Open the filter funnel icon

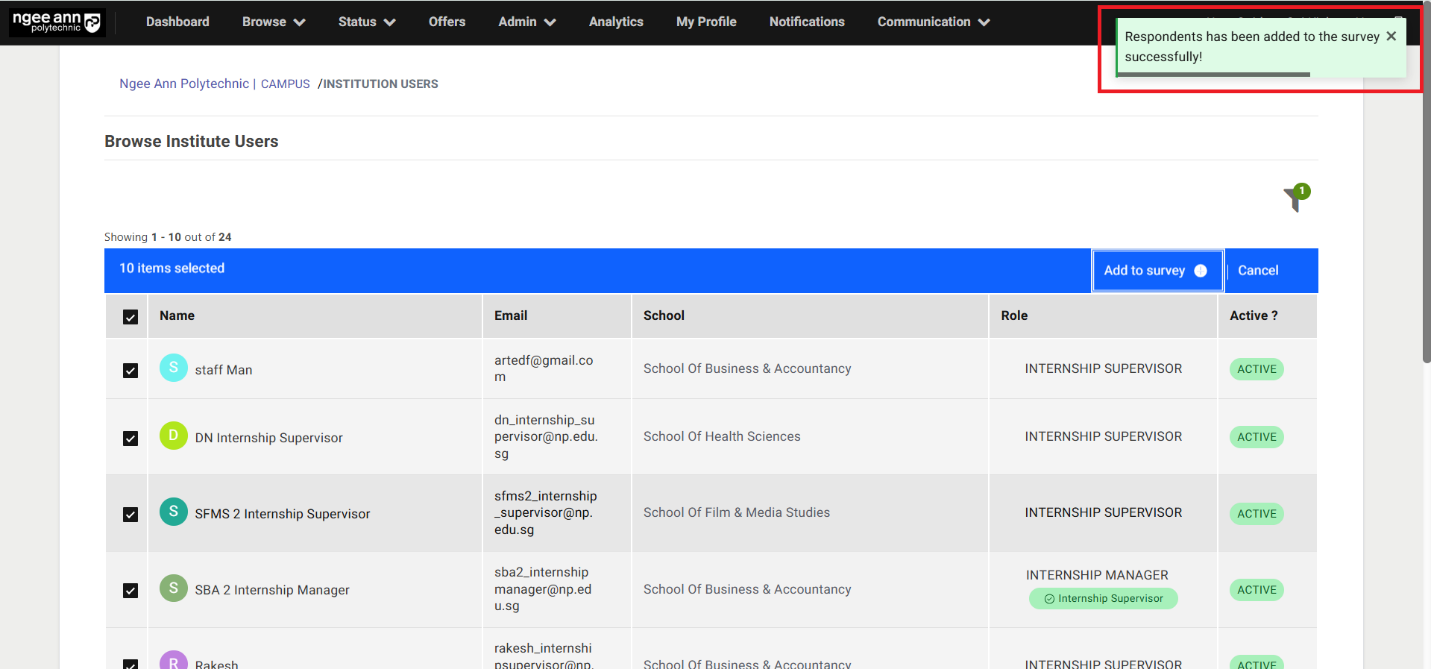pyautogui.click(x=1294, y=200)
